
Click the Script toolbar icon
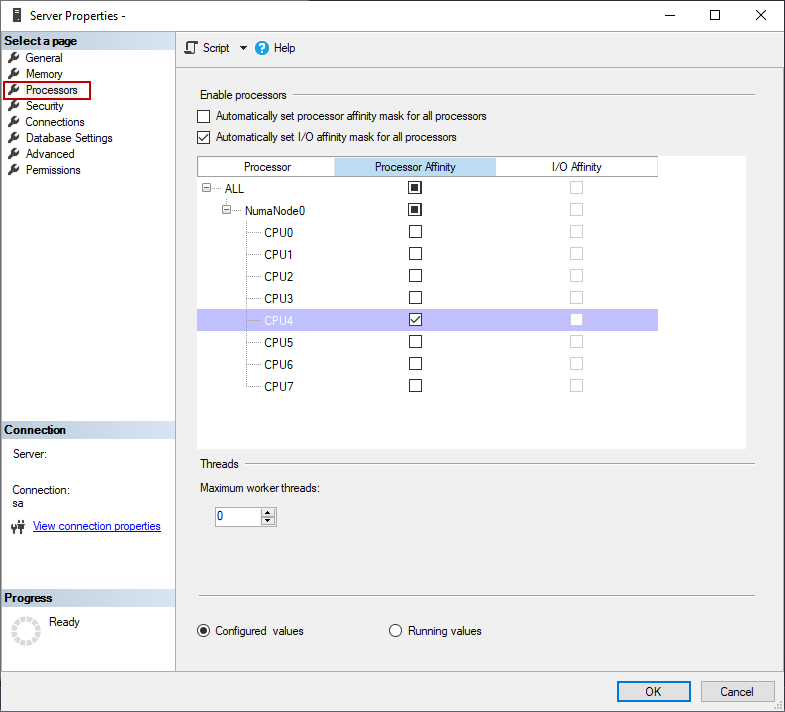(x=191, y=48)
